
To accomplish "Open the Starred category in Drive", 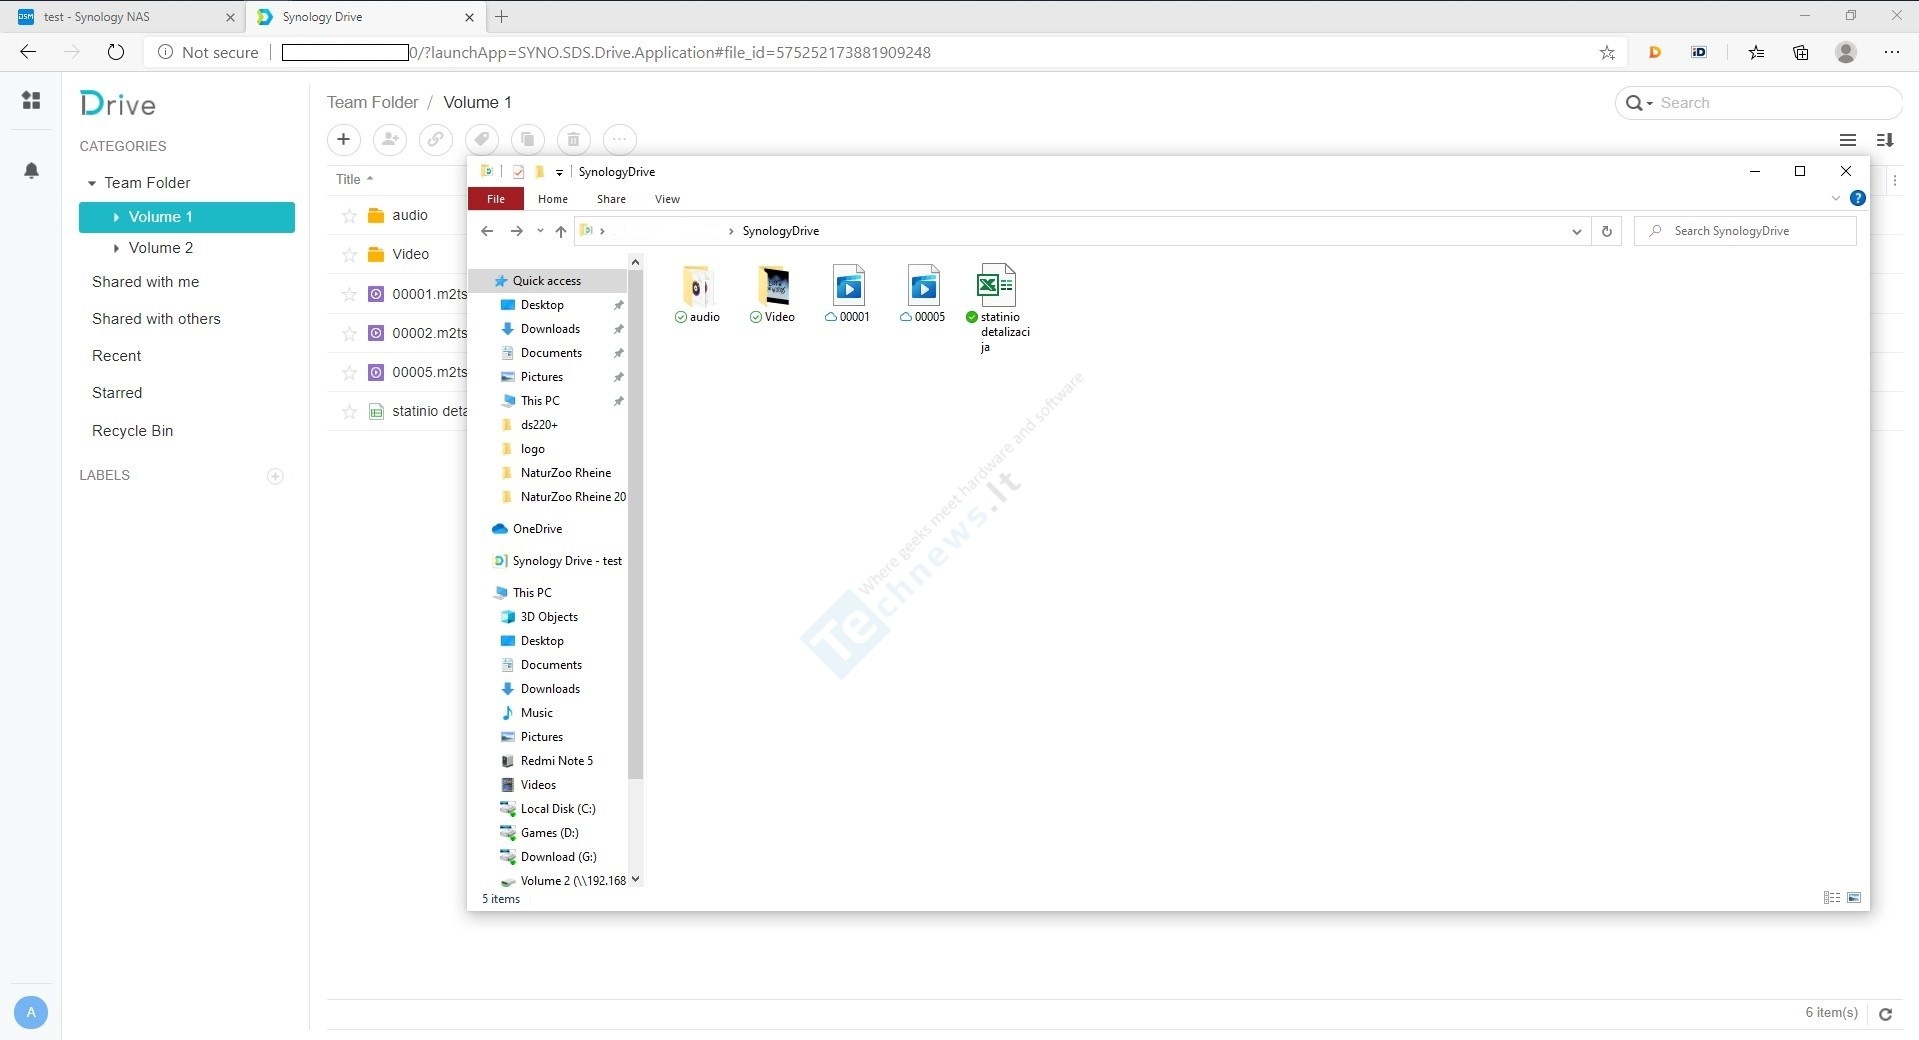I will (x=117, y=393).
